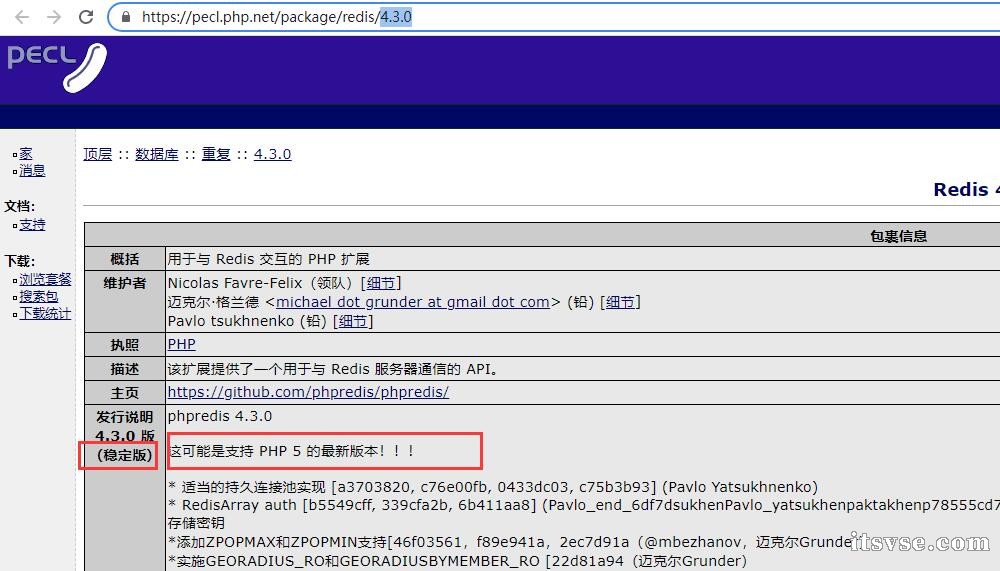The height and width of the screenshot is (571, 1000).
Task: Click the Redis page title heading
Action: pyautogui.click(x=966, y=189)
